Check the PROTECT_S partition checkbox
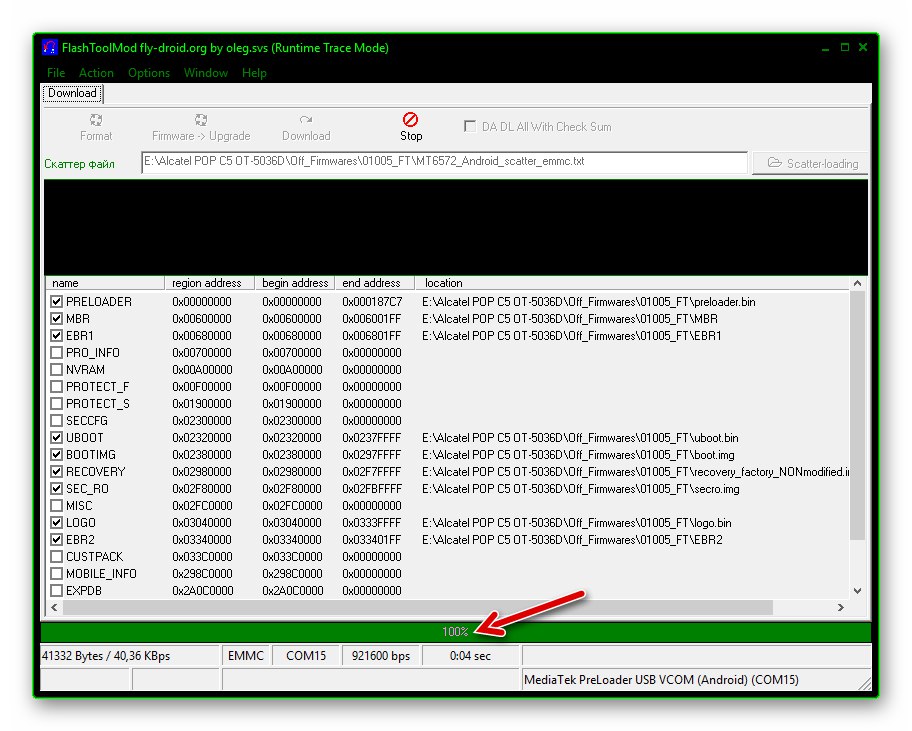The width and height of the screenshot is (912, 731). point(56,404)
